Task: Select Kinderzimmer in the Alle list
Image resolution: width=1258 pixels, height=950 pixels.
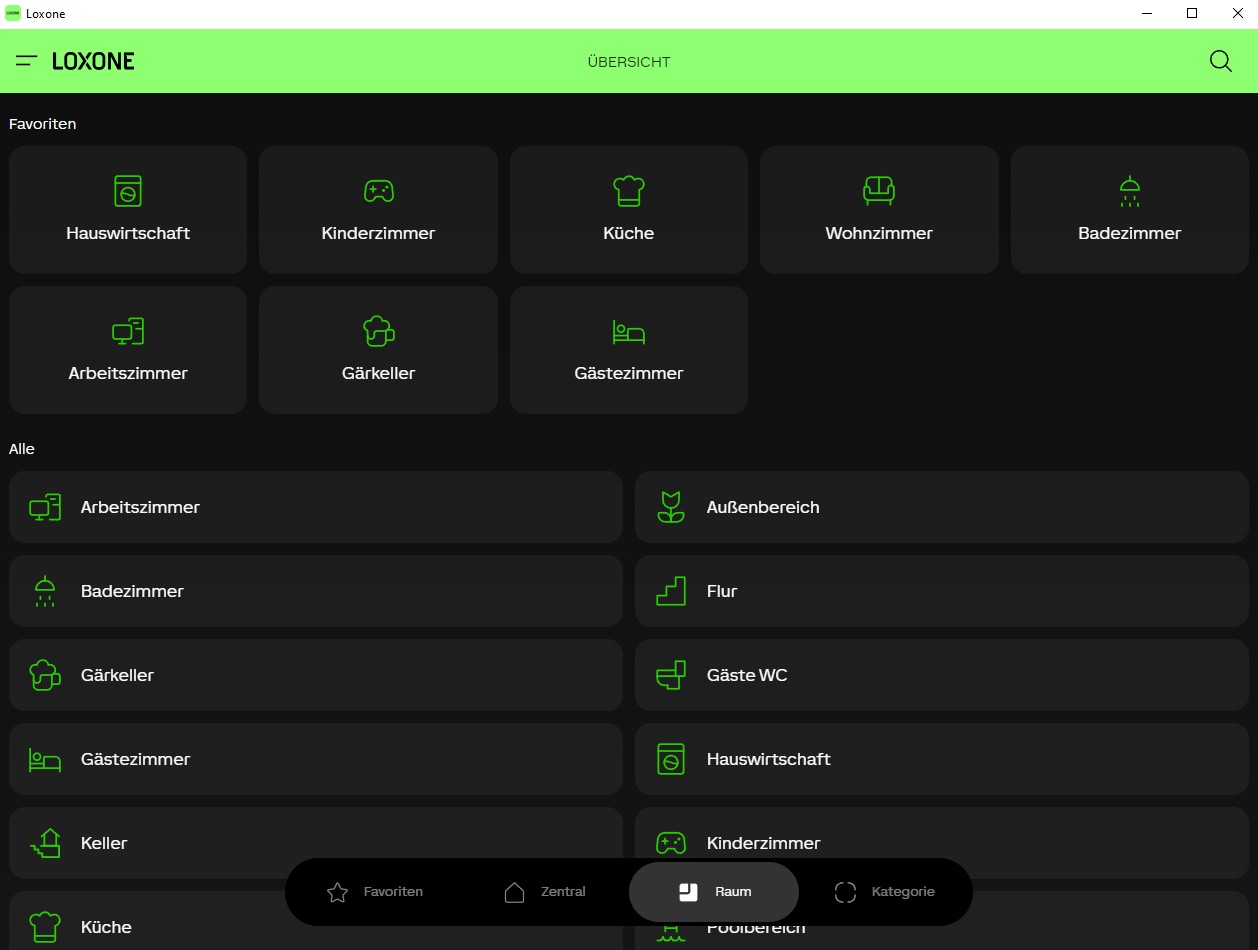Action: click(942, 843)
